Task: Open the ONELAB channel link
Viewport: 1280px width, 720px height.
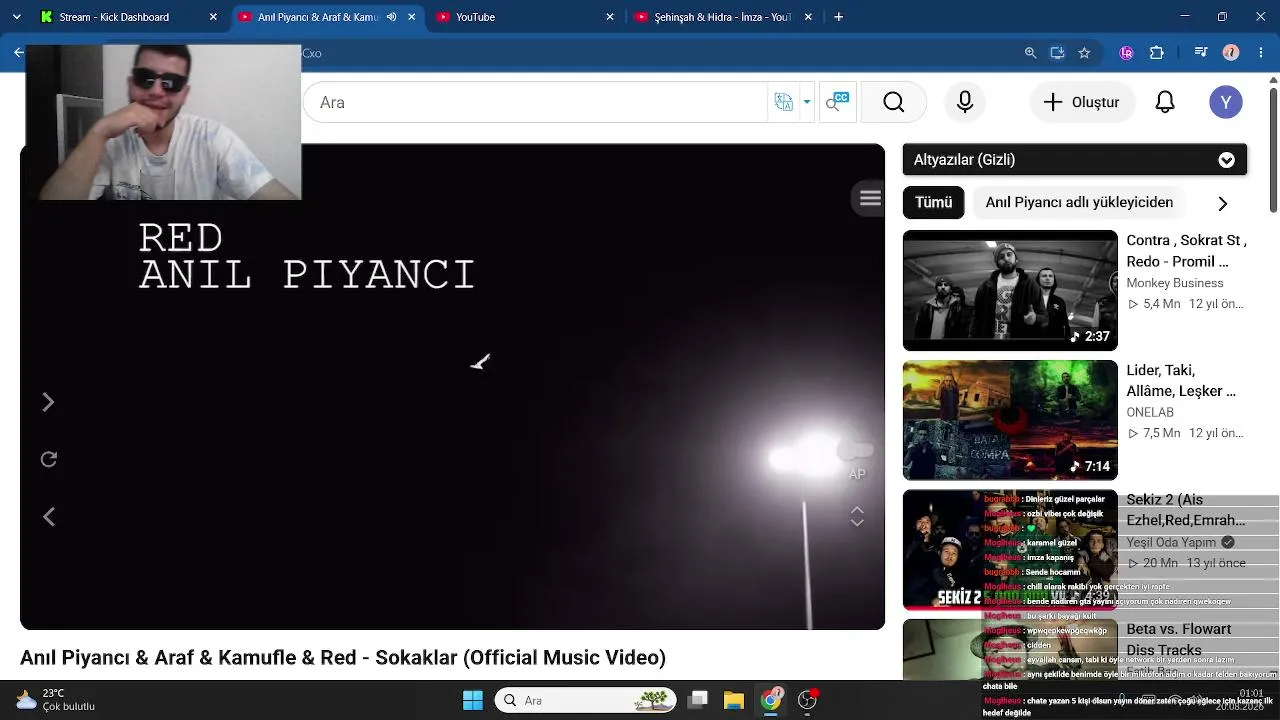Action: pyautogui.click(x=1150, y=412)
